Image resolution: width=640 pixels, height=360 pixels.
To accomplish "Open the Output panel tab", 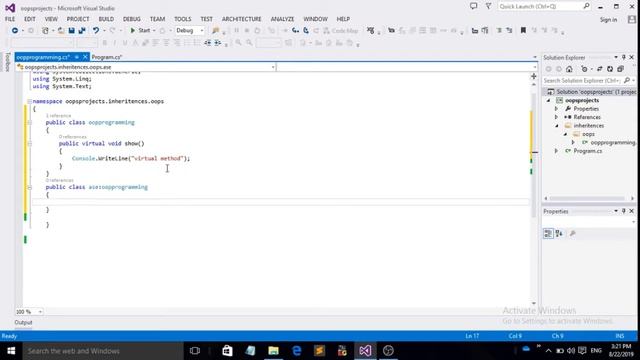I will 23,322.
